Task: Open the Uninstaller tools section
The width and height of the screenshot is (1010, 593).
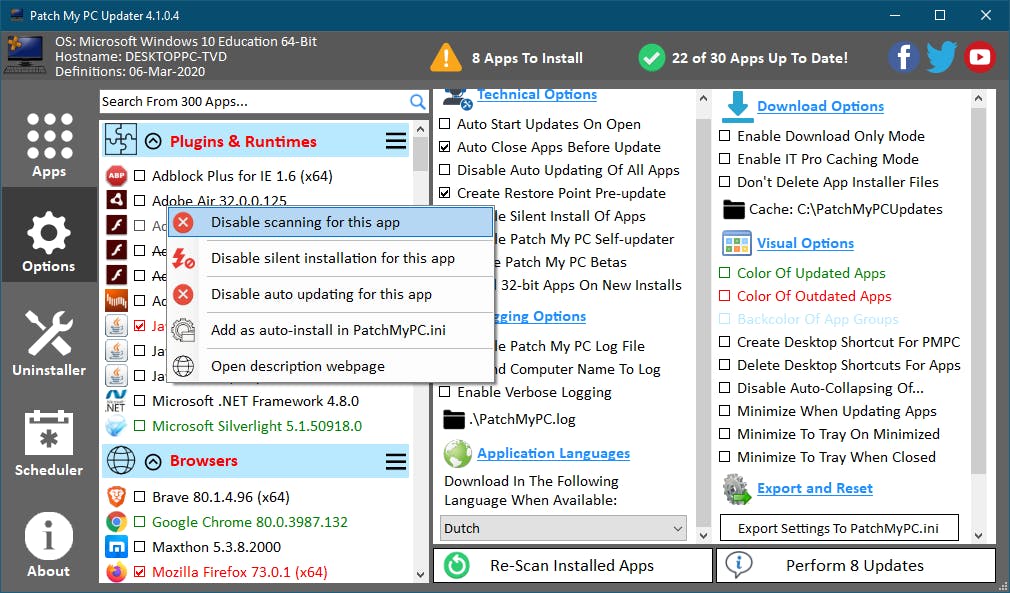Action: pos(49,342)
